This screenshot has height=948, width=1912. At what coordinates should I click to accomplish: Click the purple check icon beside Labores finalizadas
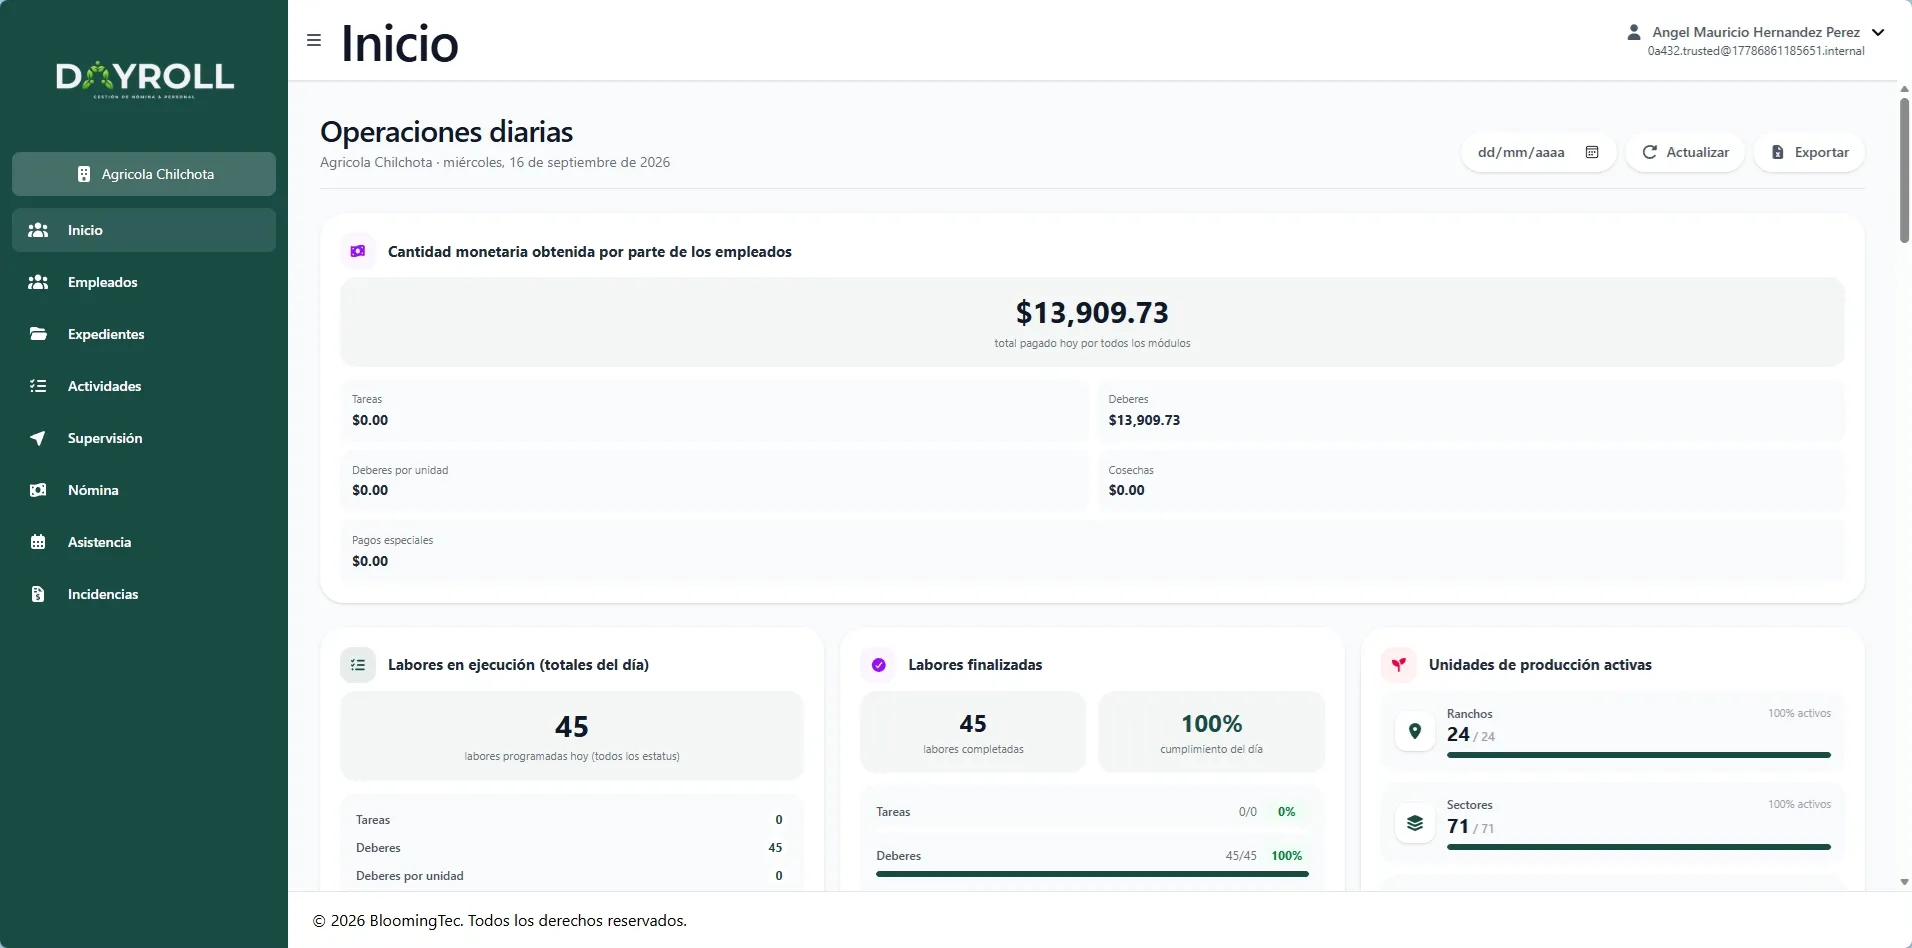click(879, 665)
